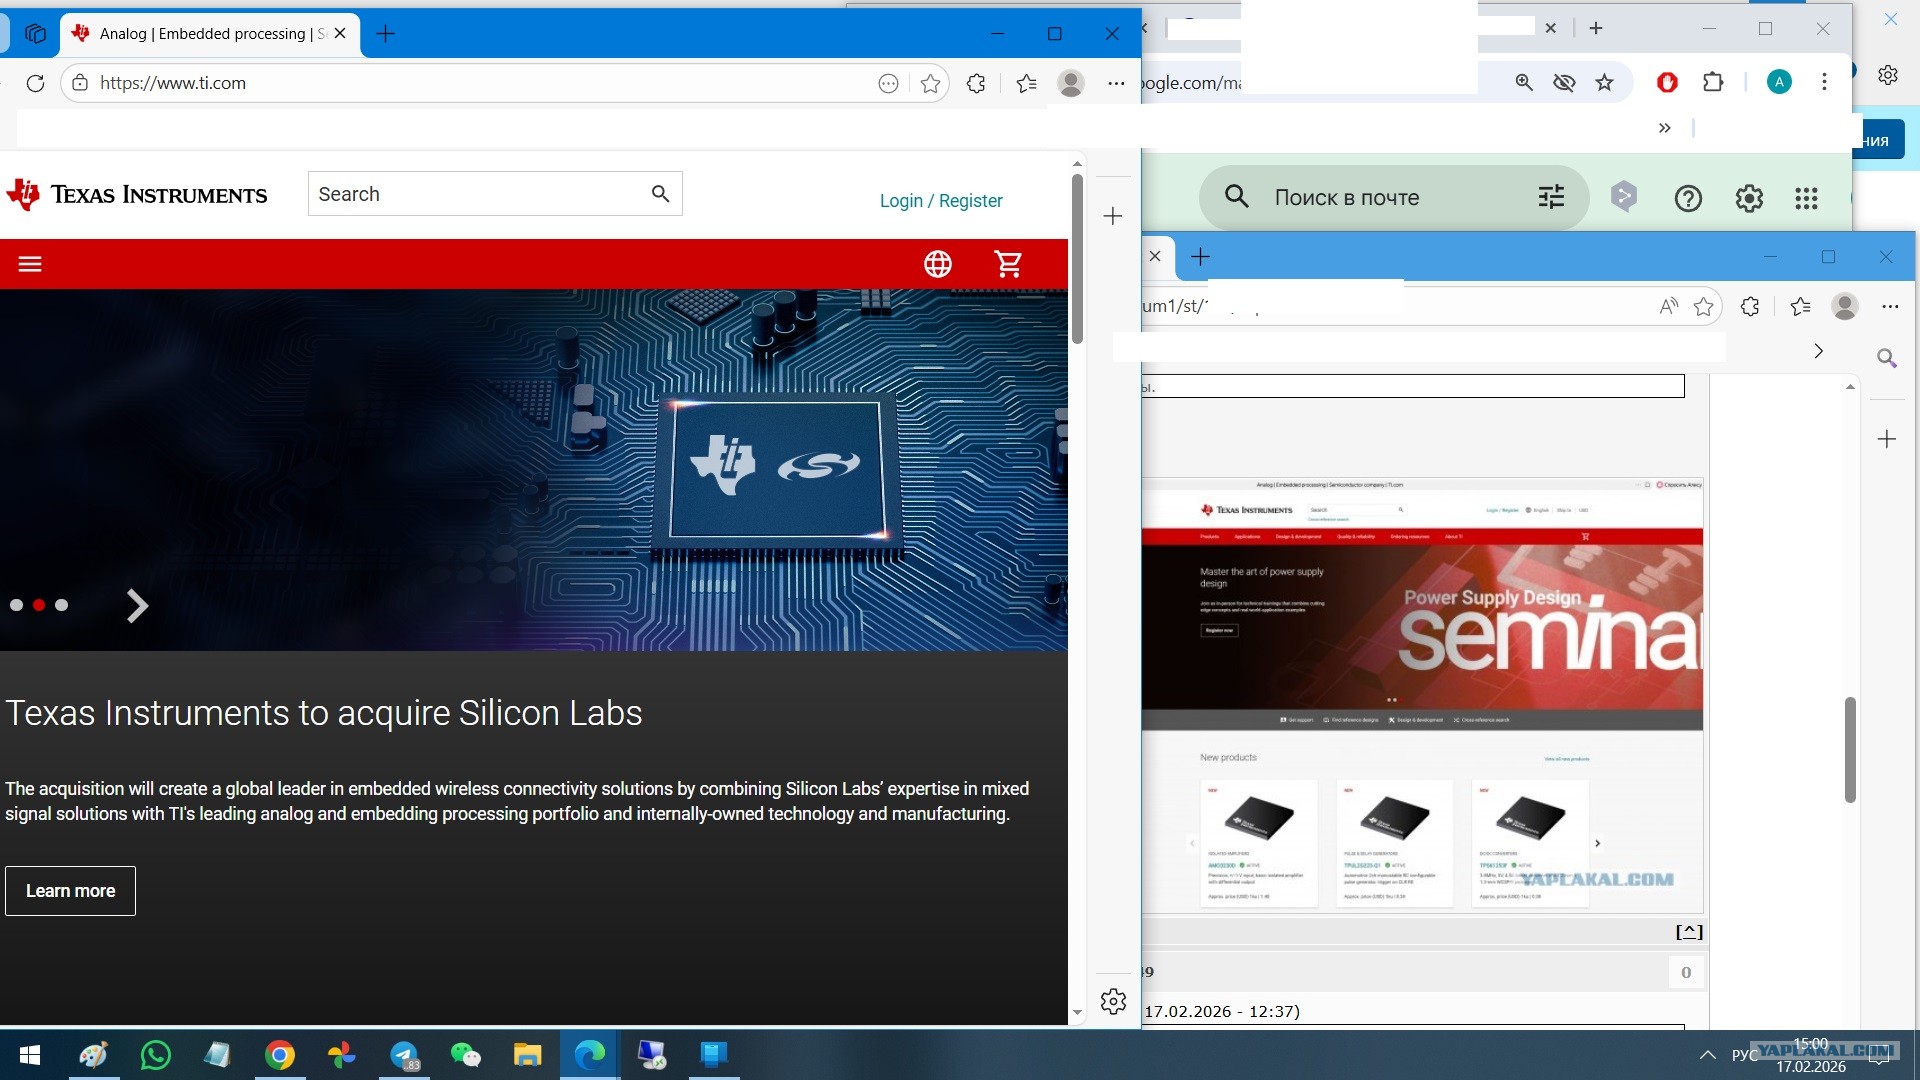Image resolution: width=1920 pixels, height=1080 pixels.
Task: Open the TI language globe selector
Action: point(938,264)
